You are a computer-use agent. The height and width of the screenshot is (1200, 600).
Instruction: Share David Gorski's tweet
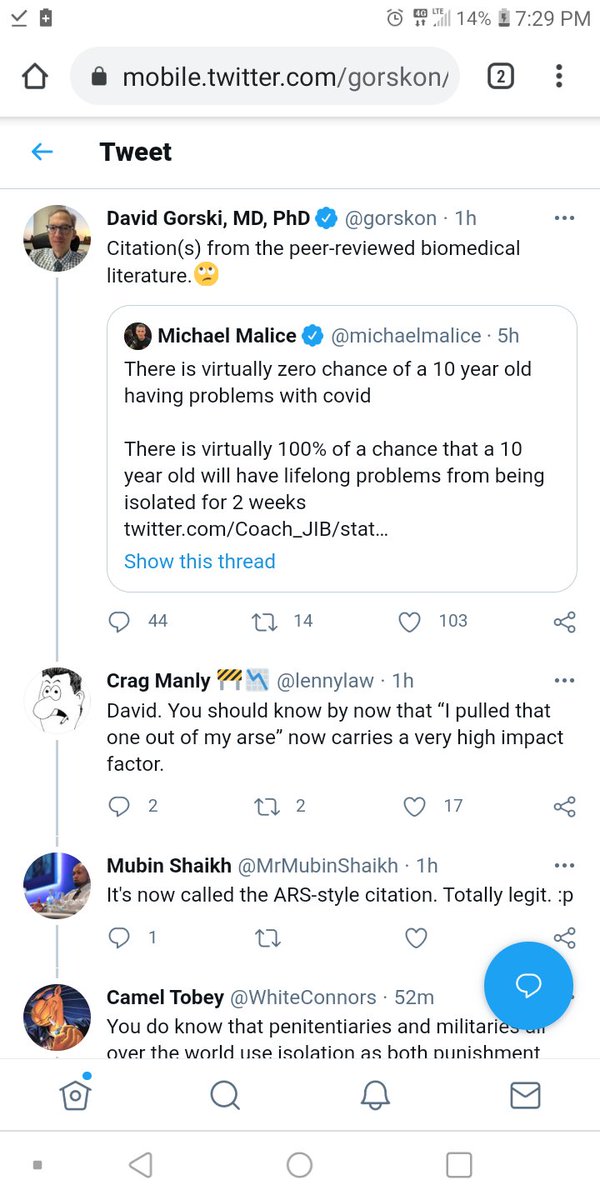tap(564, 622)
